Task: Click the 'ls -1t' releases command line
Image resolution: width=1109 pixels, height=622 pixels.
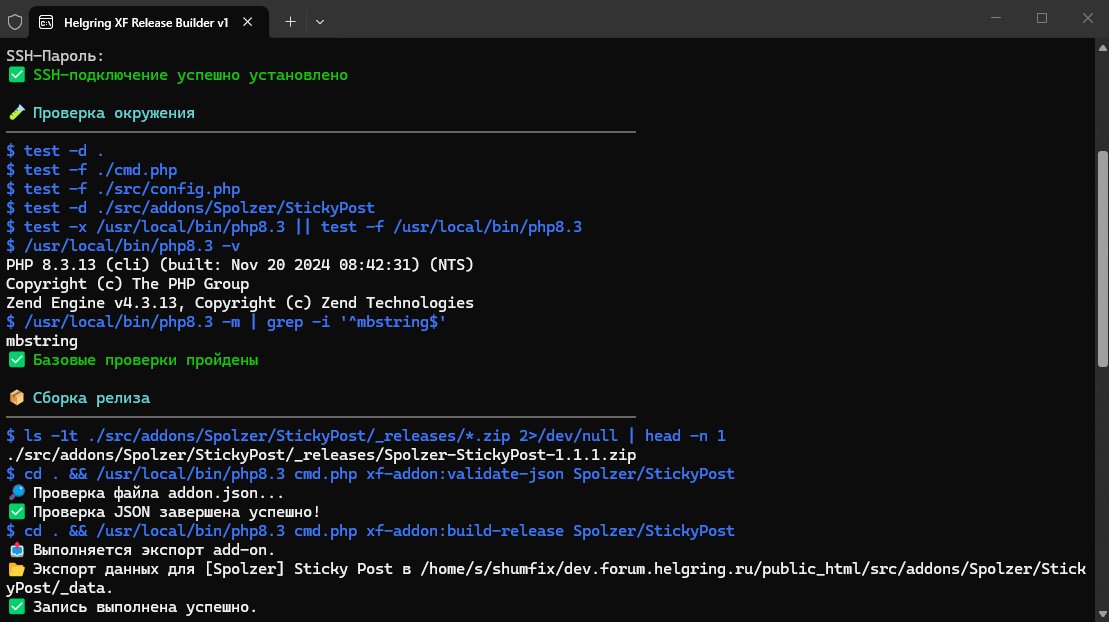Action: tap(366, 436)
